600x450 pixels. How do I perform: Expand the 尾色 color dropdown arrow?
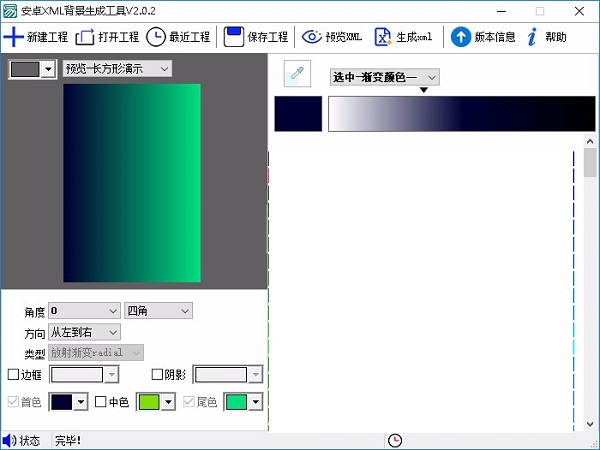coord(256,402)
